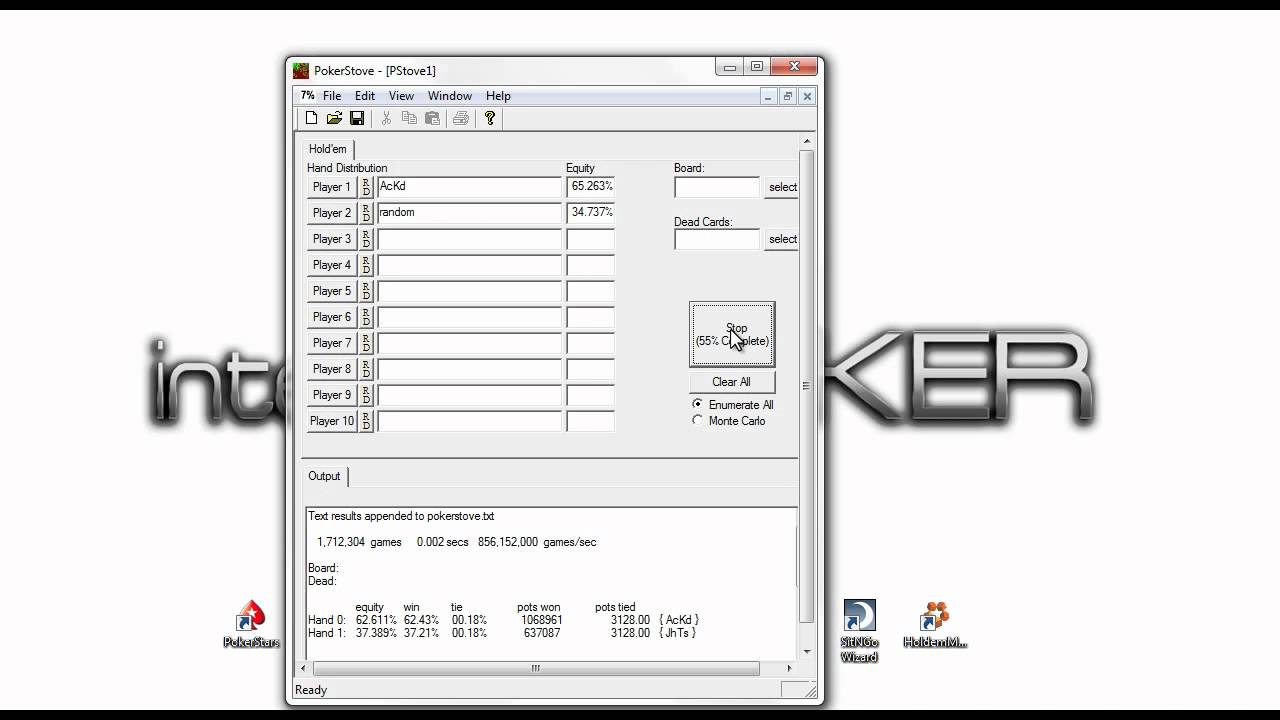1280x720 pixels.
Task: Click the empty Player 3 hand distribution field
Action: click(x=469, y=239)
